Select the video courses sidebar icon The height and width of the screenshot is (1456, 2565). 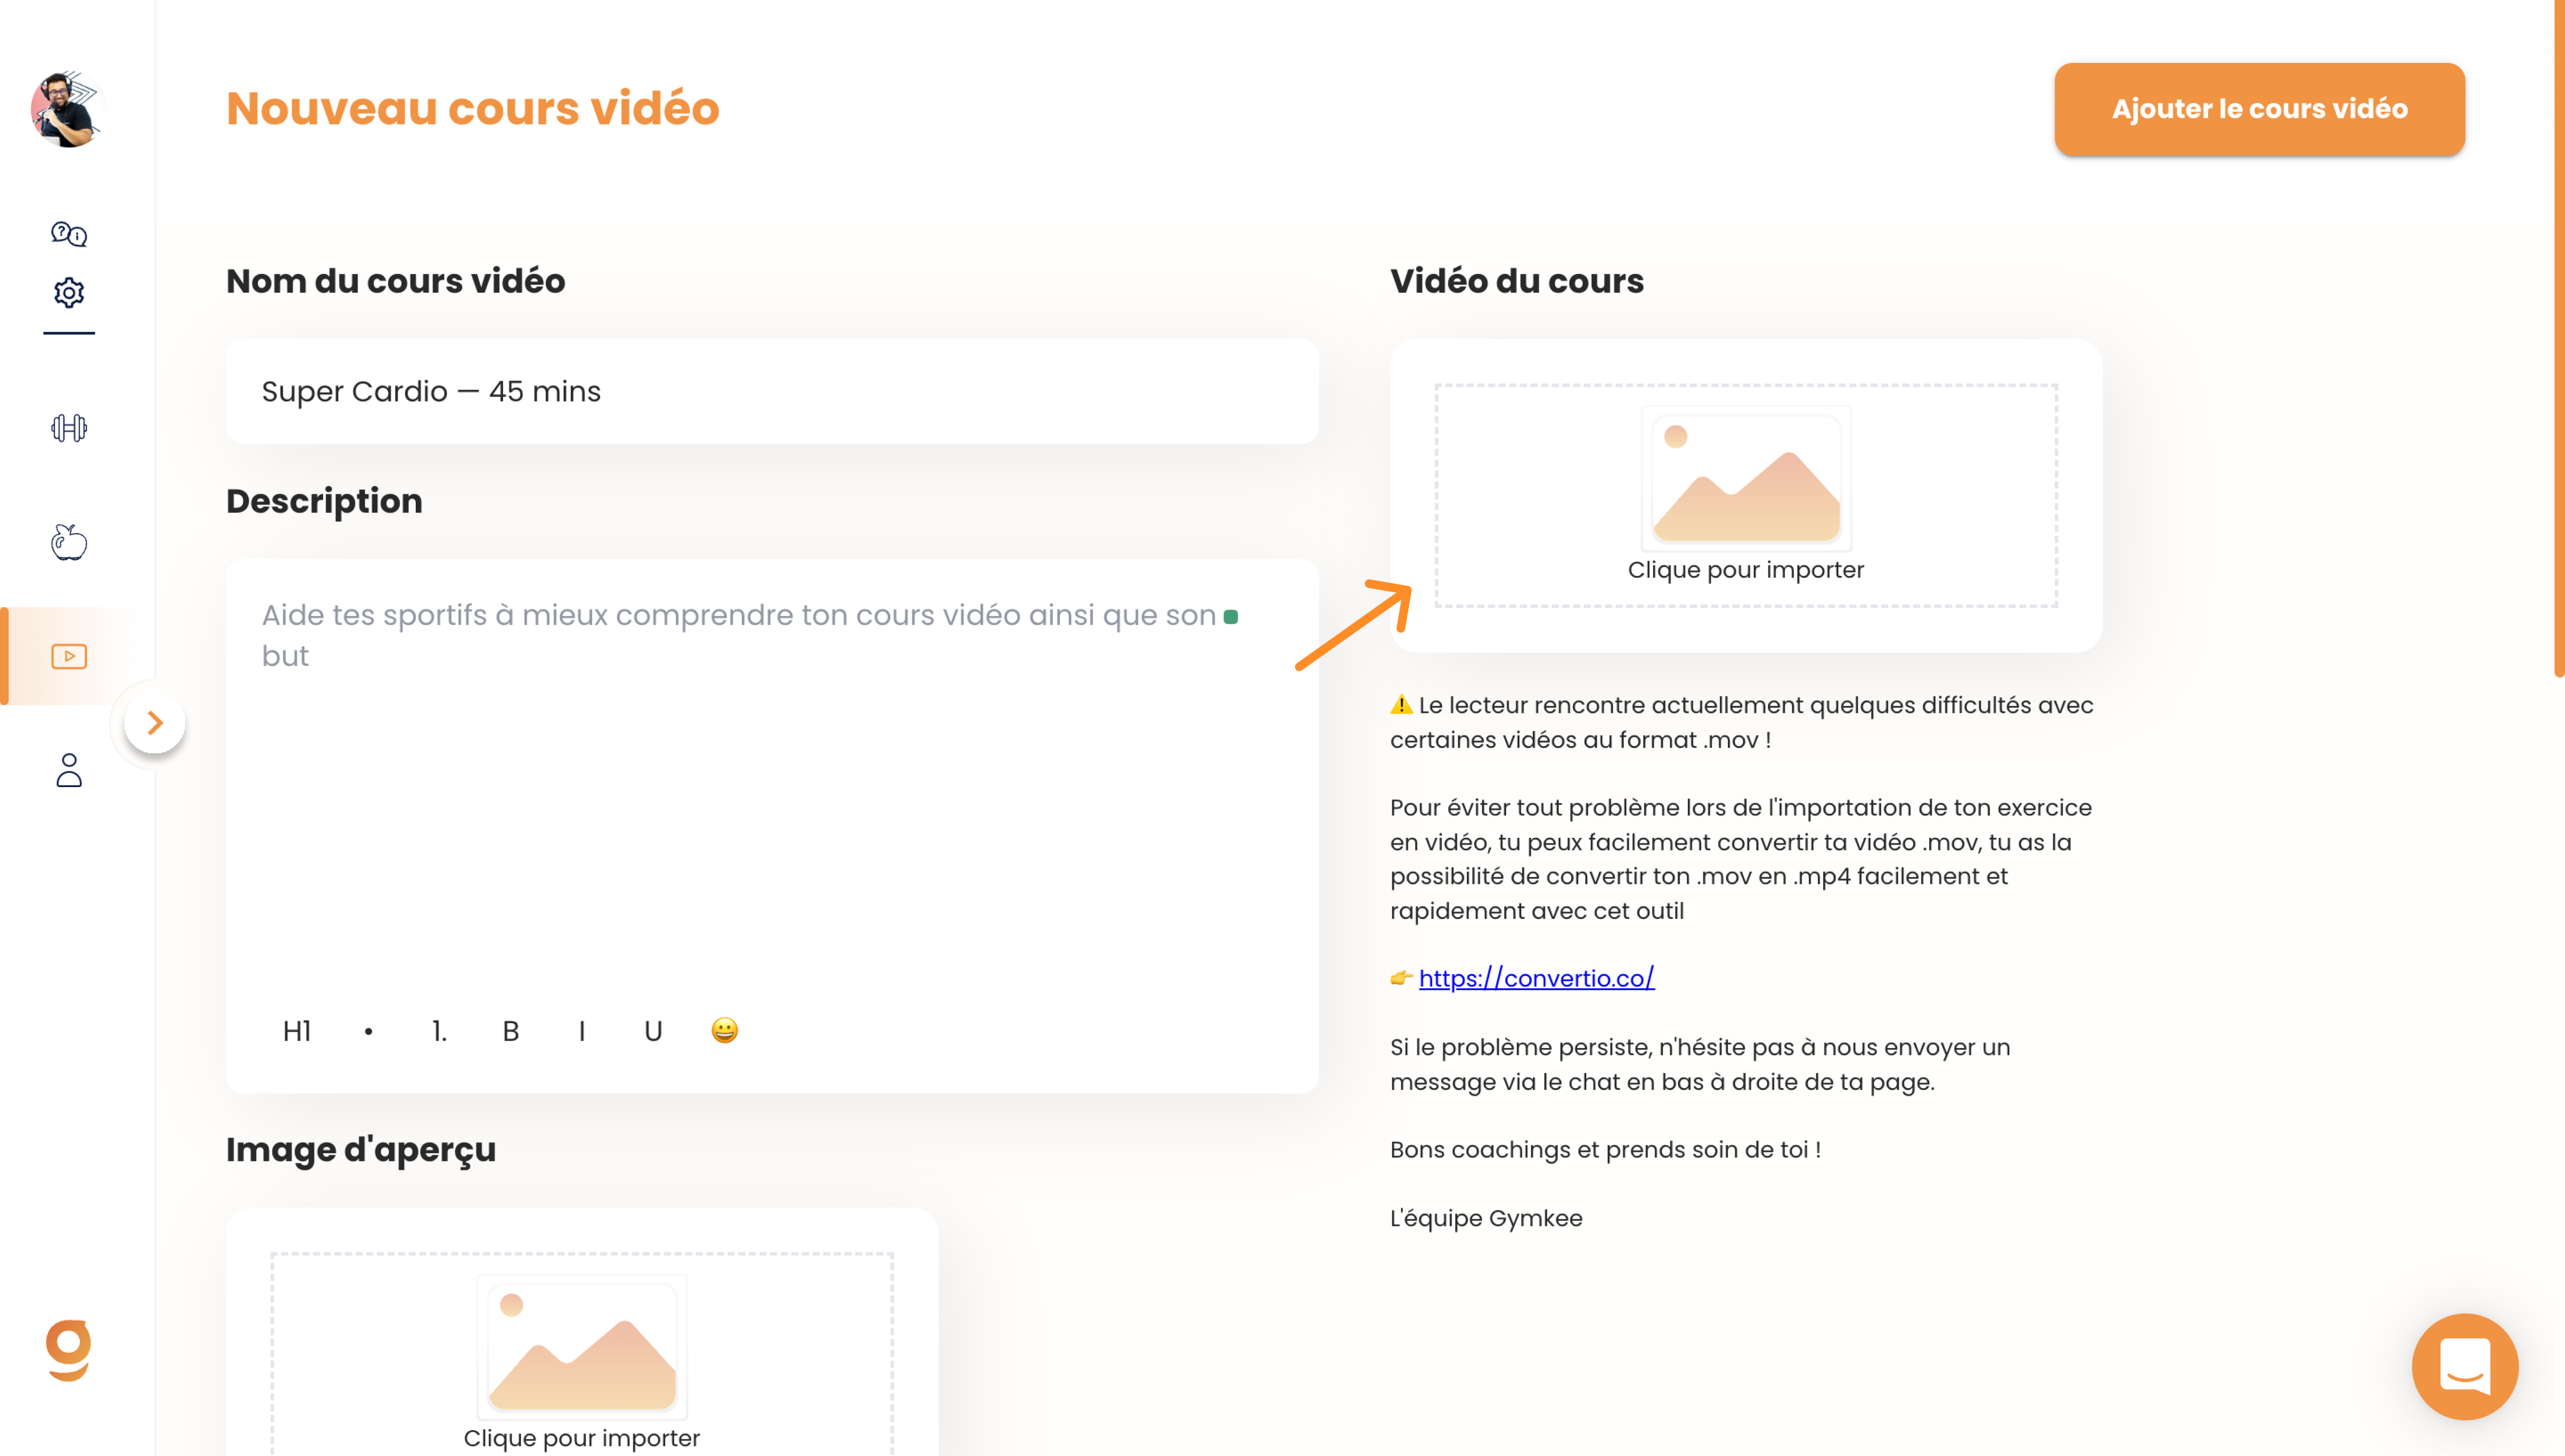coord(69,656)
